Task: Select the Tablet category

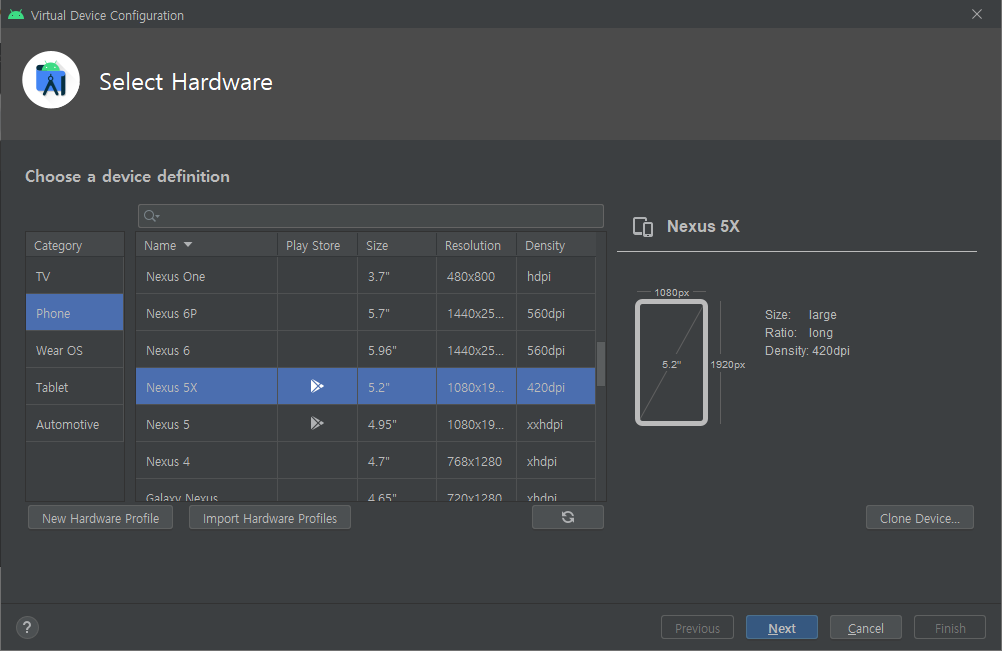Action: [x=75, y=387]
